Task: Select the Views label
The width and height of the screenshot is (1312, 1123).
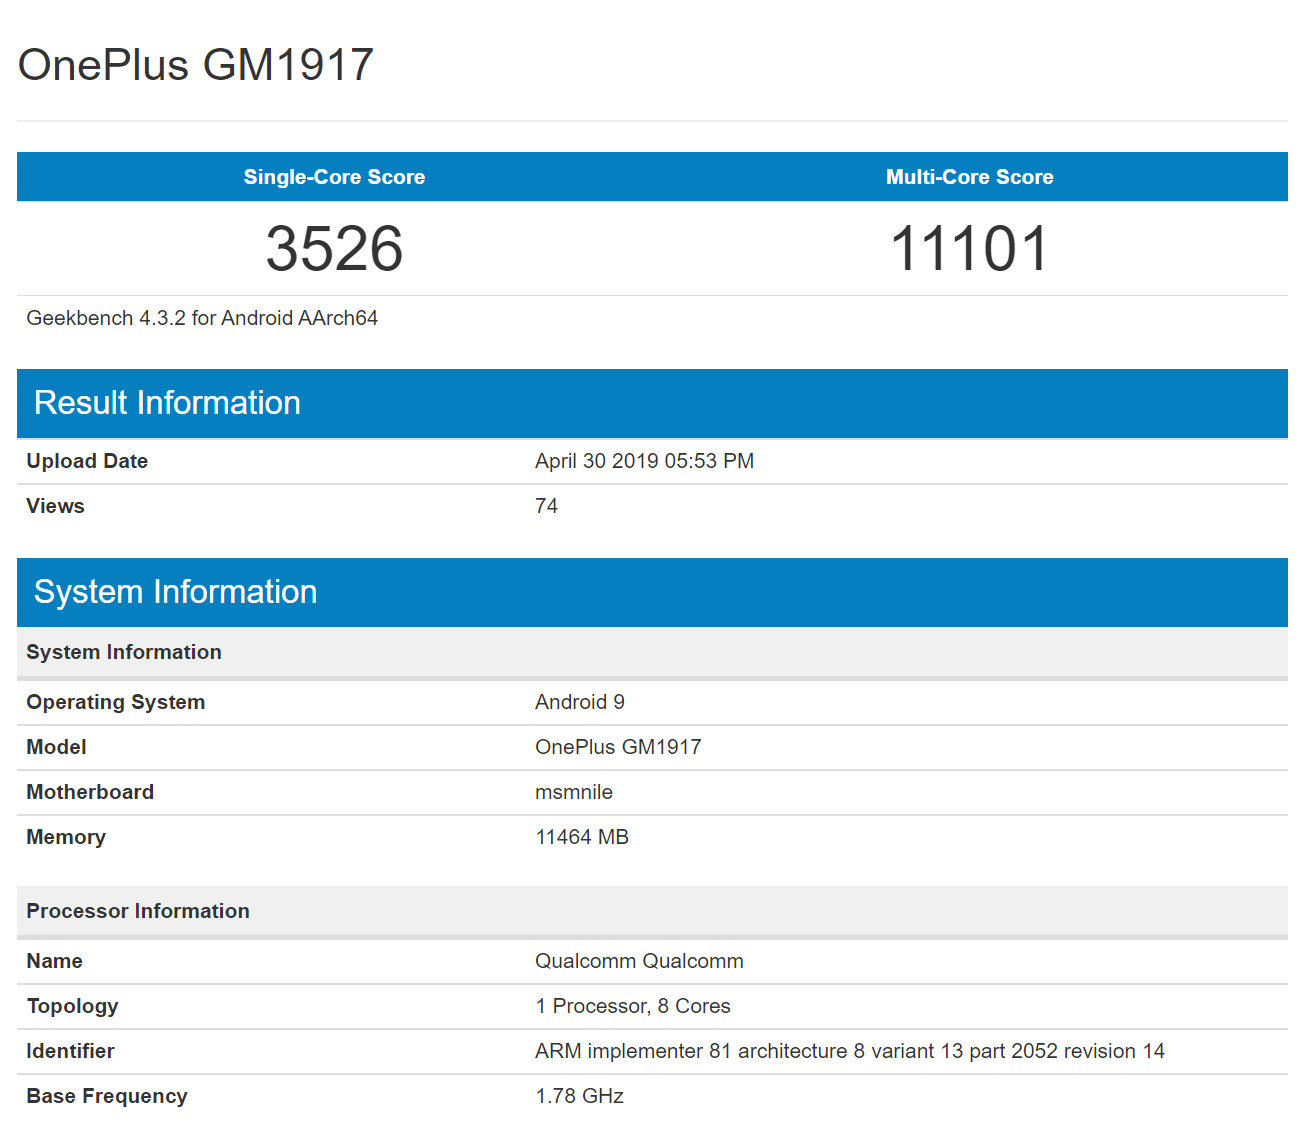Action: tap(55, 506)
